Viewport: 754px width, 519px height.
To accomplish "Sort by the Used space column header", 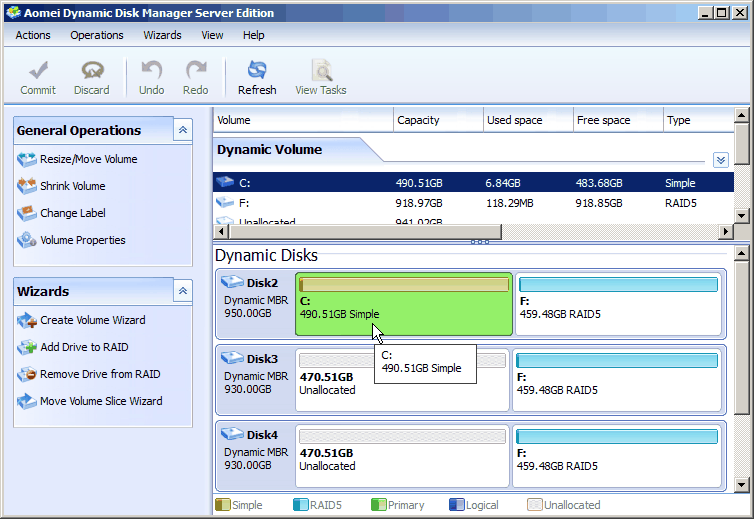I will tap(528, 120).
